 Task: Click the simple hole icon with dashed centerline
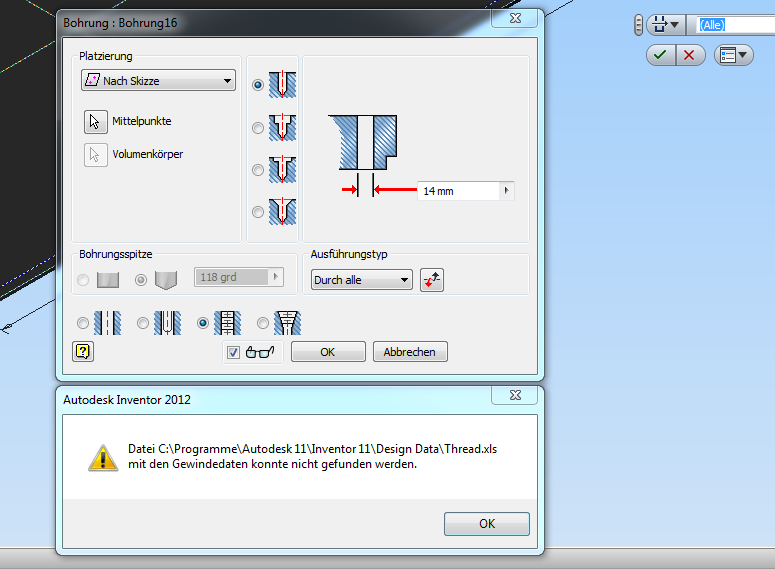107,323
